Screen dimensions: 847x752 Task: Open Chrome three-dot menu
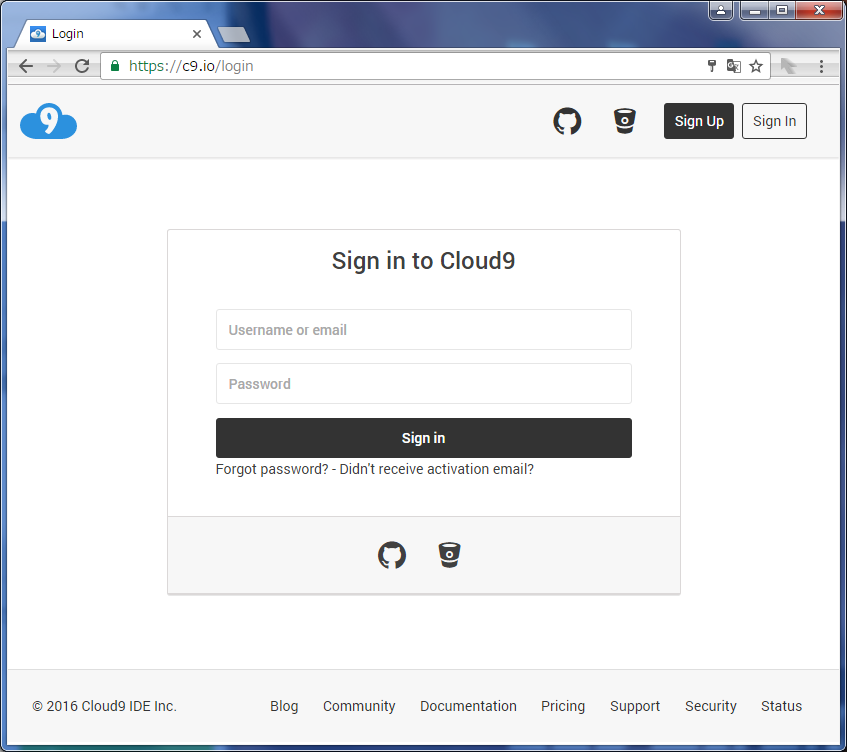(821, 66)
